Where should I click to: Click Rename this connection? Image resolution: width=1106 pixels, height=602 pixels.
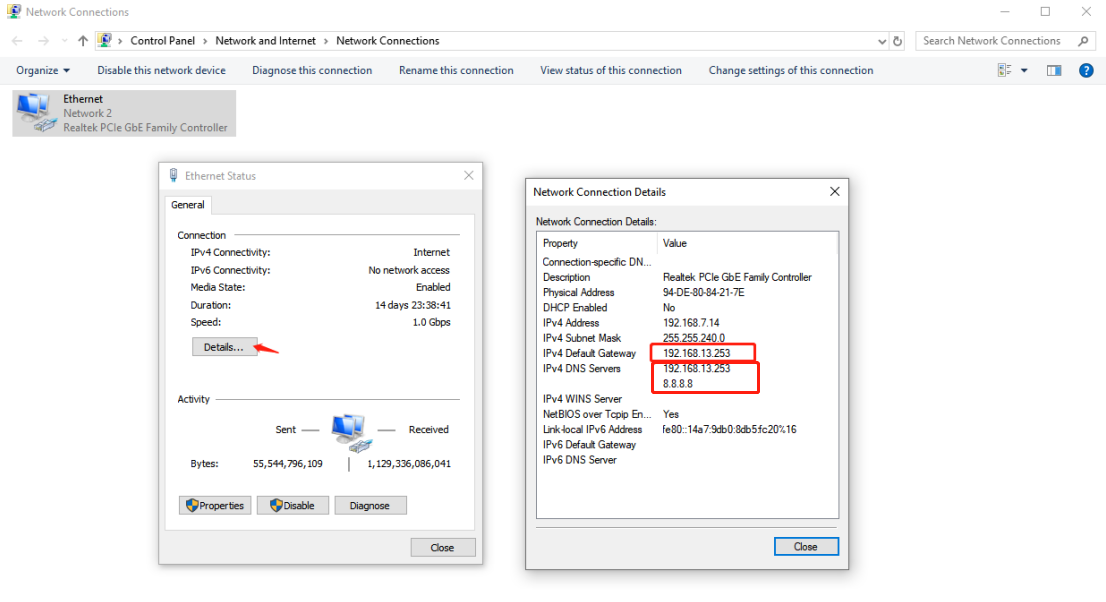[x=456, y=71]
